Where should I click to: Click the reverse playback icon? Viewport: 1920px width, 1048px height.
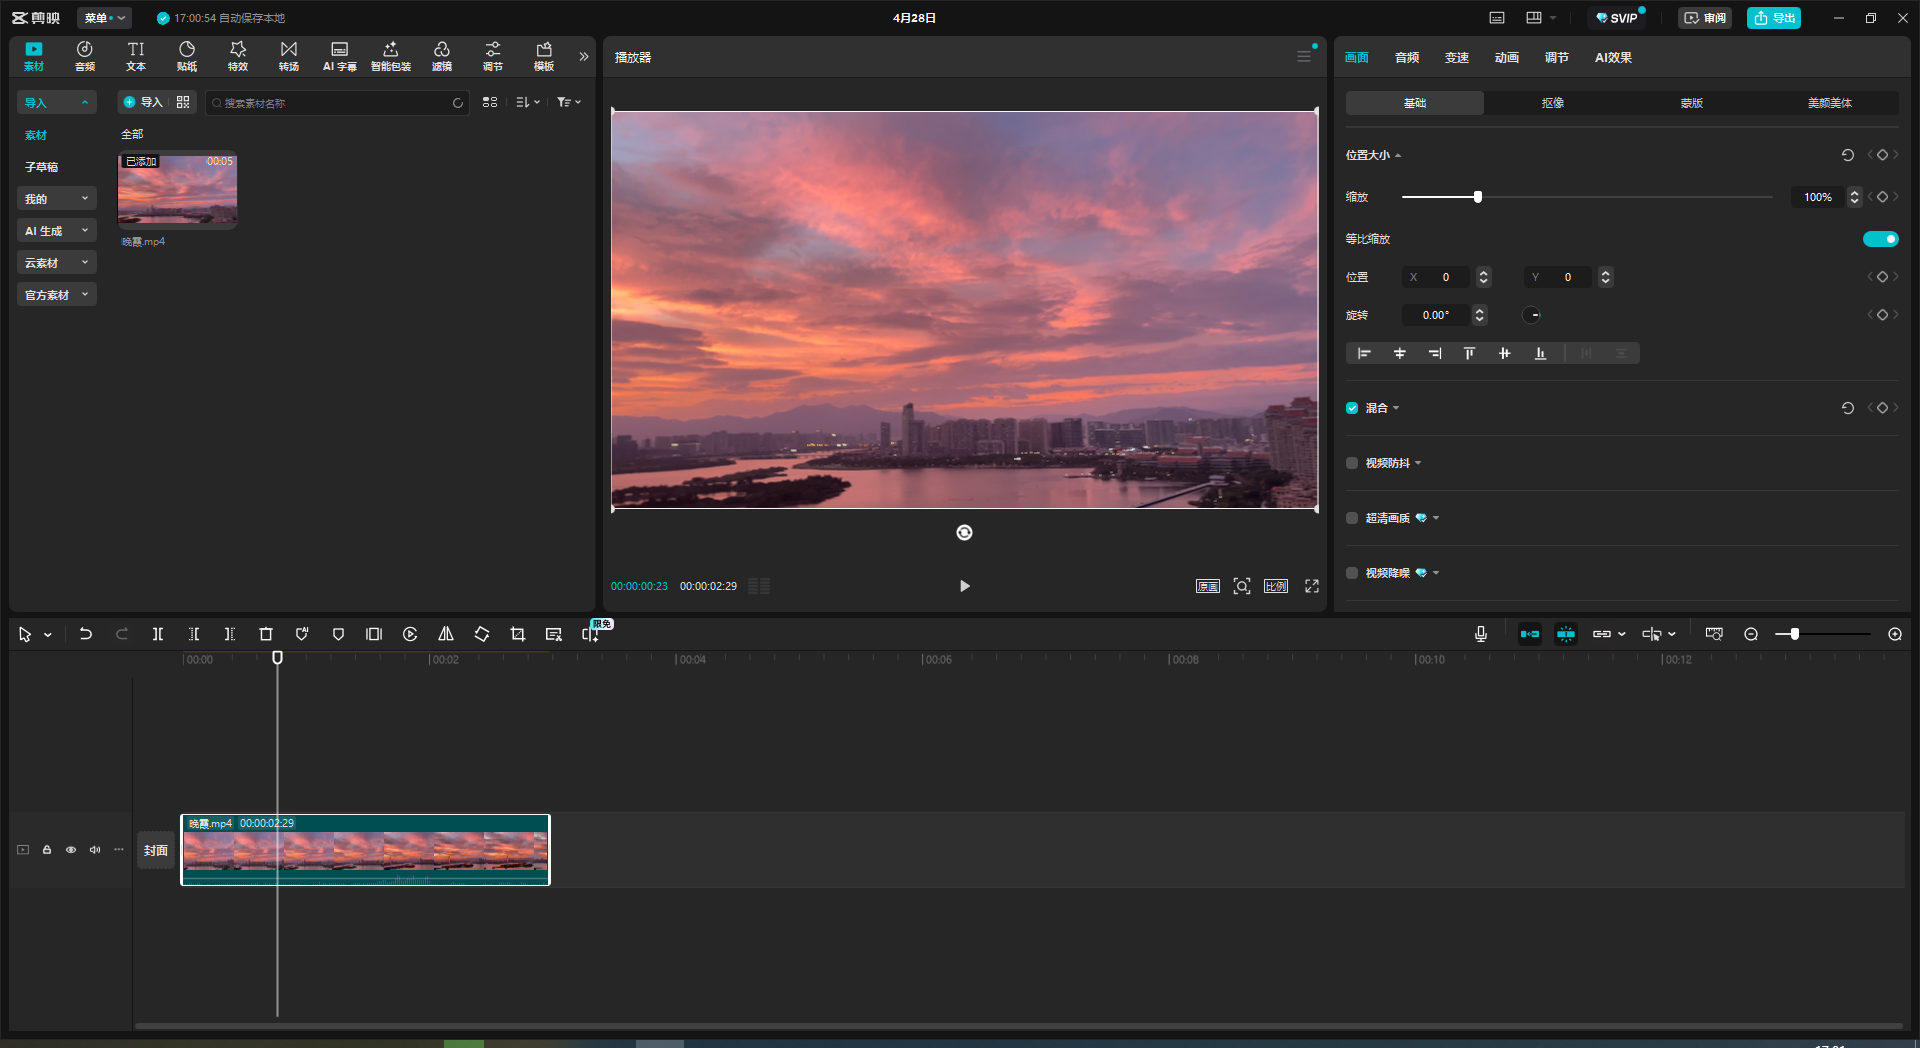coord(410,634)
